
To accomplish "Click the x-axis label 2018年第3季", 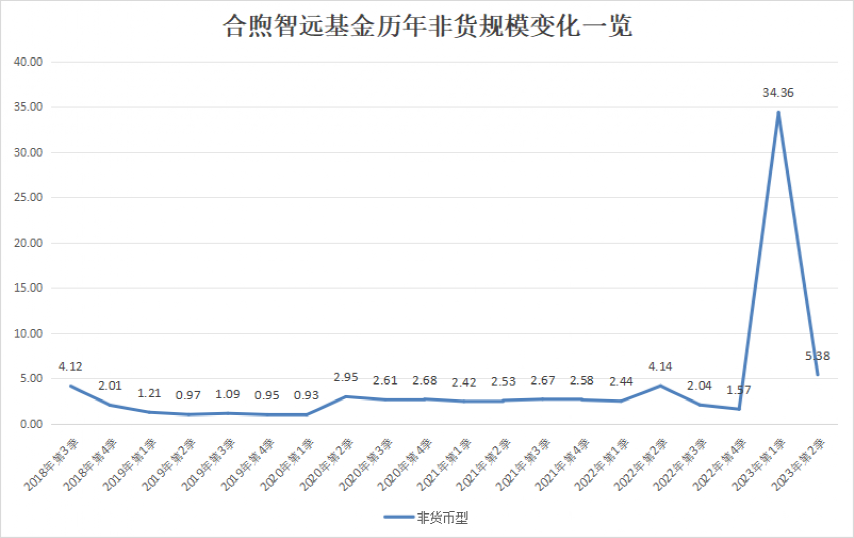I will [x=52, y=464].
